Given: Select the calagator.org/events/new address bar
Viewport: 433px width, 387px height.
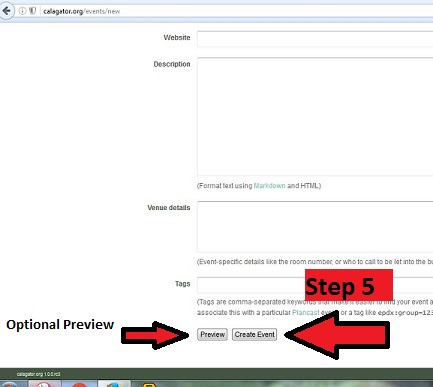Looking at the screenshot, I should point(237,11).
